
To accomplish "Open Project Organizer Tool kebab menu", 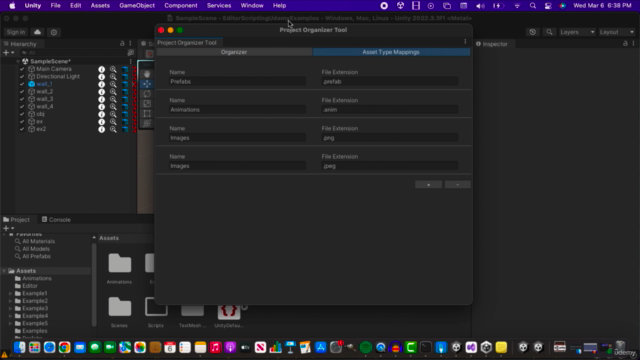I will (465, 42).
